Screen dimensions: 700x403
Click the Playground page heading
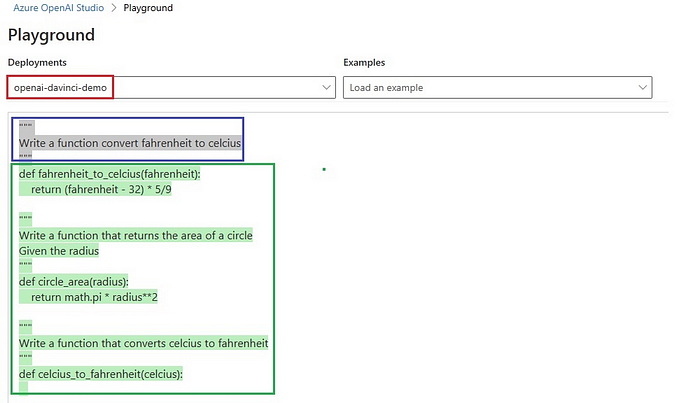pyautogui.click(x=51, y=35)
